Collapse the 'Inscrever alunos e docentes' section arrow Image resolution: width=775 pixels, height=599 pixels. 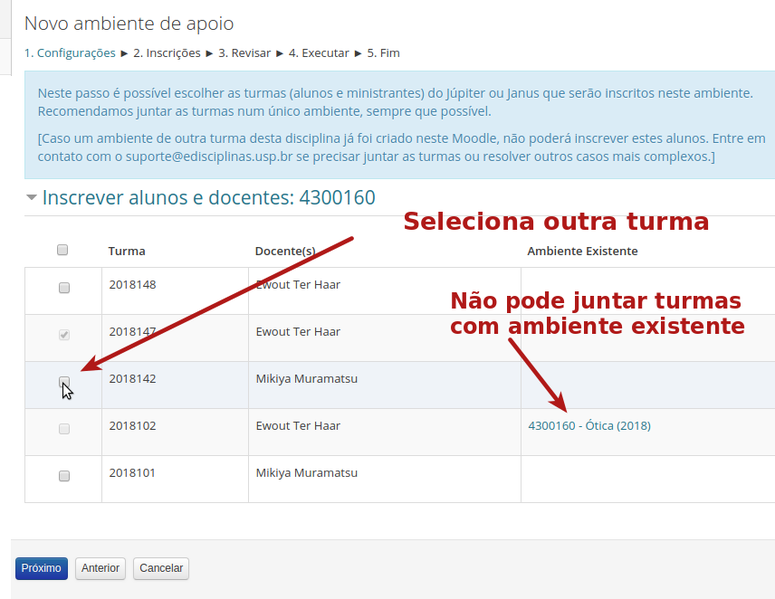pos(31,198)
